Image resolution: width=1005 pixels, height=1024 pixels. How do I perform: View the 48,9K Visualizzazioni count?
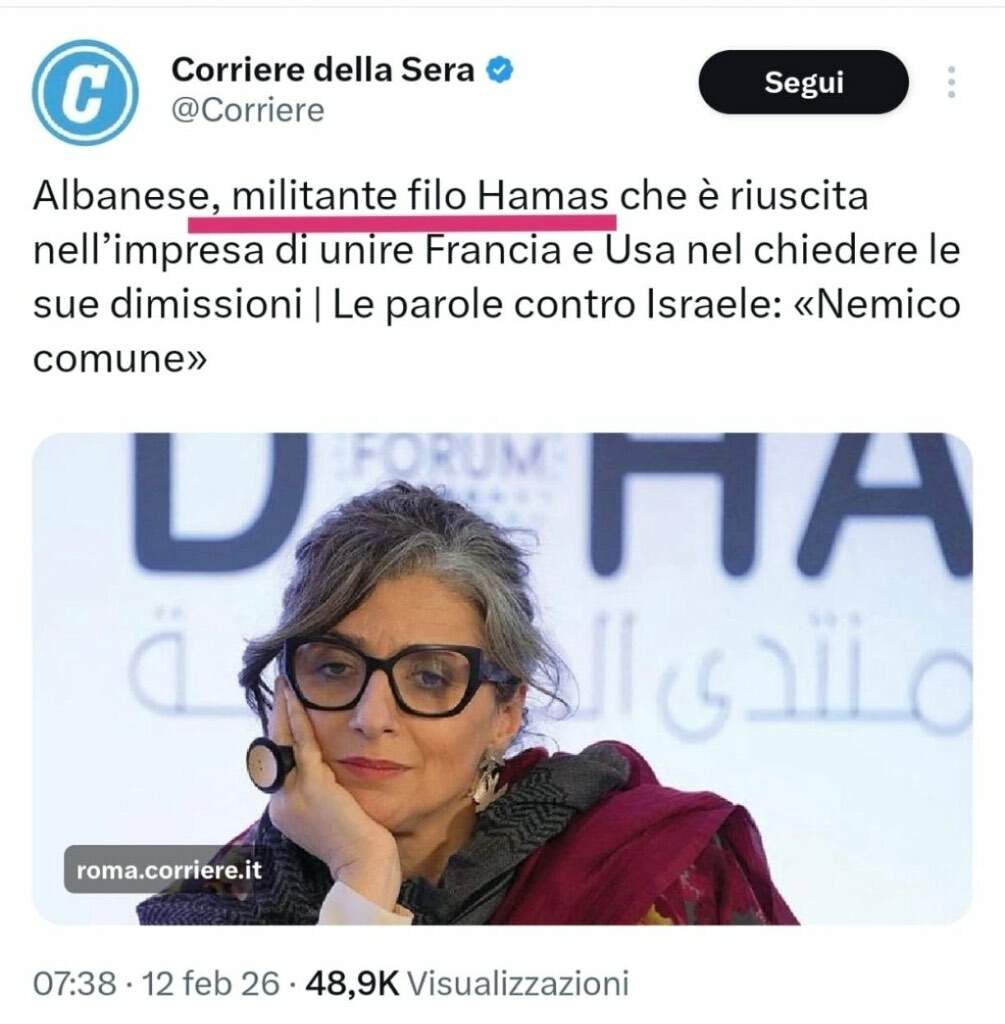[468, 984]
